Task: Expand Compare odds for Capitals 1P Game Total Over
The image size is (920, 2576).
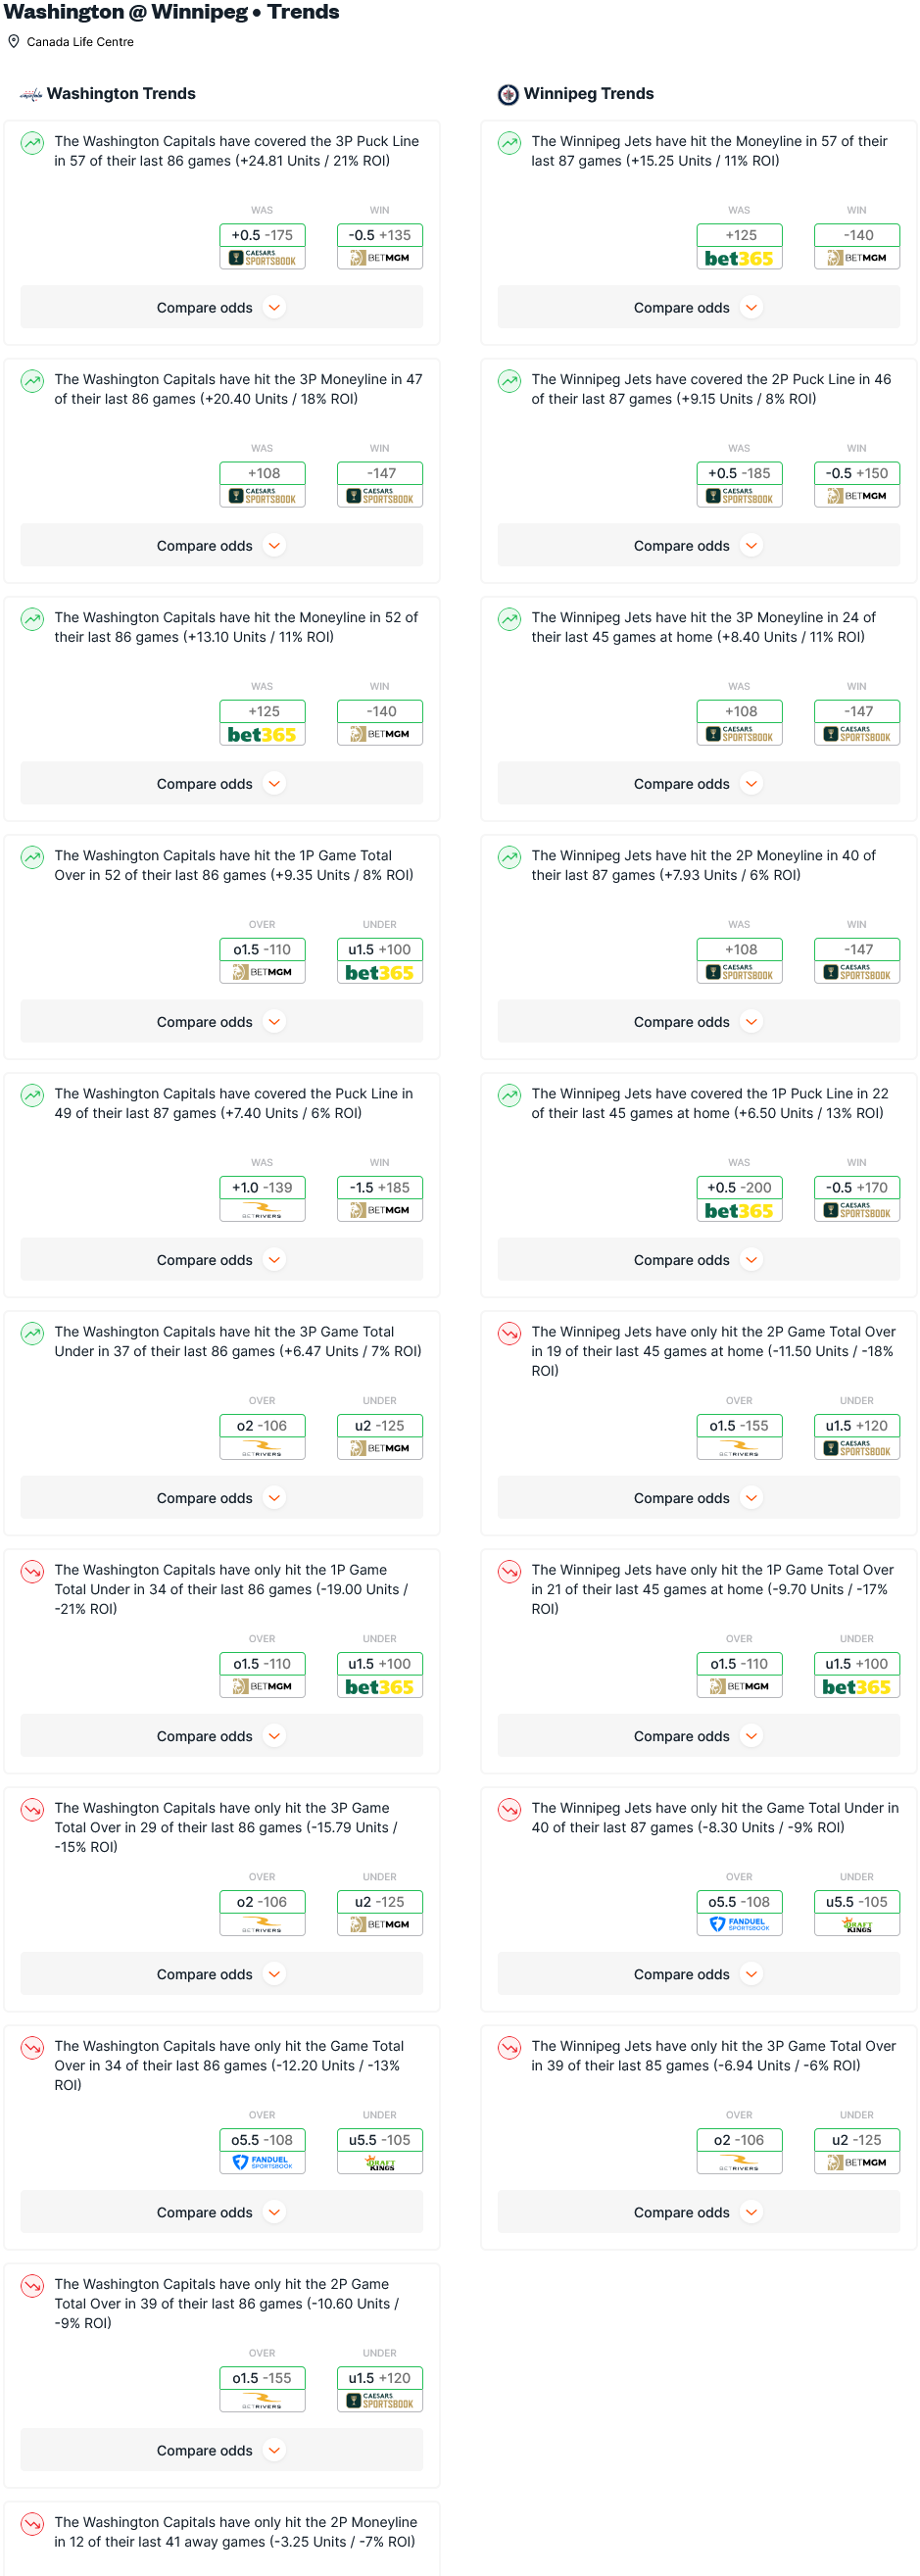Action: pyautogui.click(x=222, y=1021)
